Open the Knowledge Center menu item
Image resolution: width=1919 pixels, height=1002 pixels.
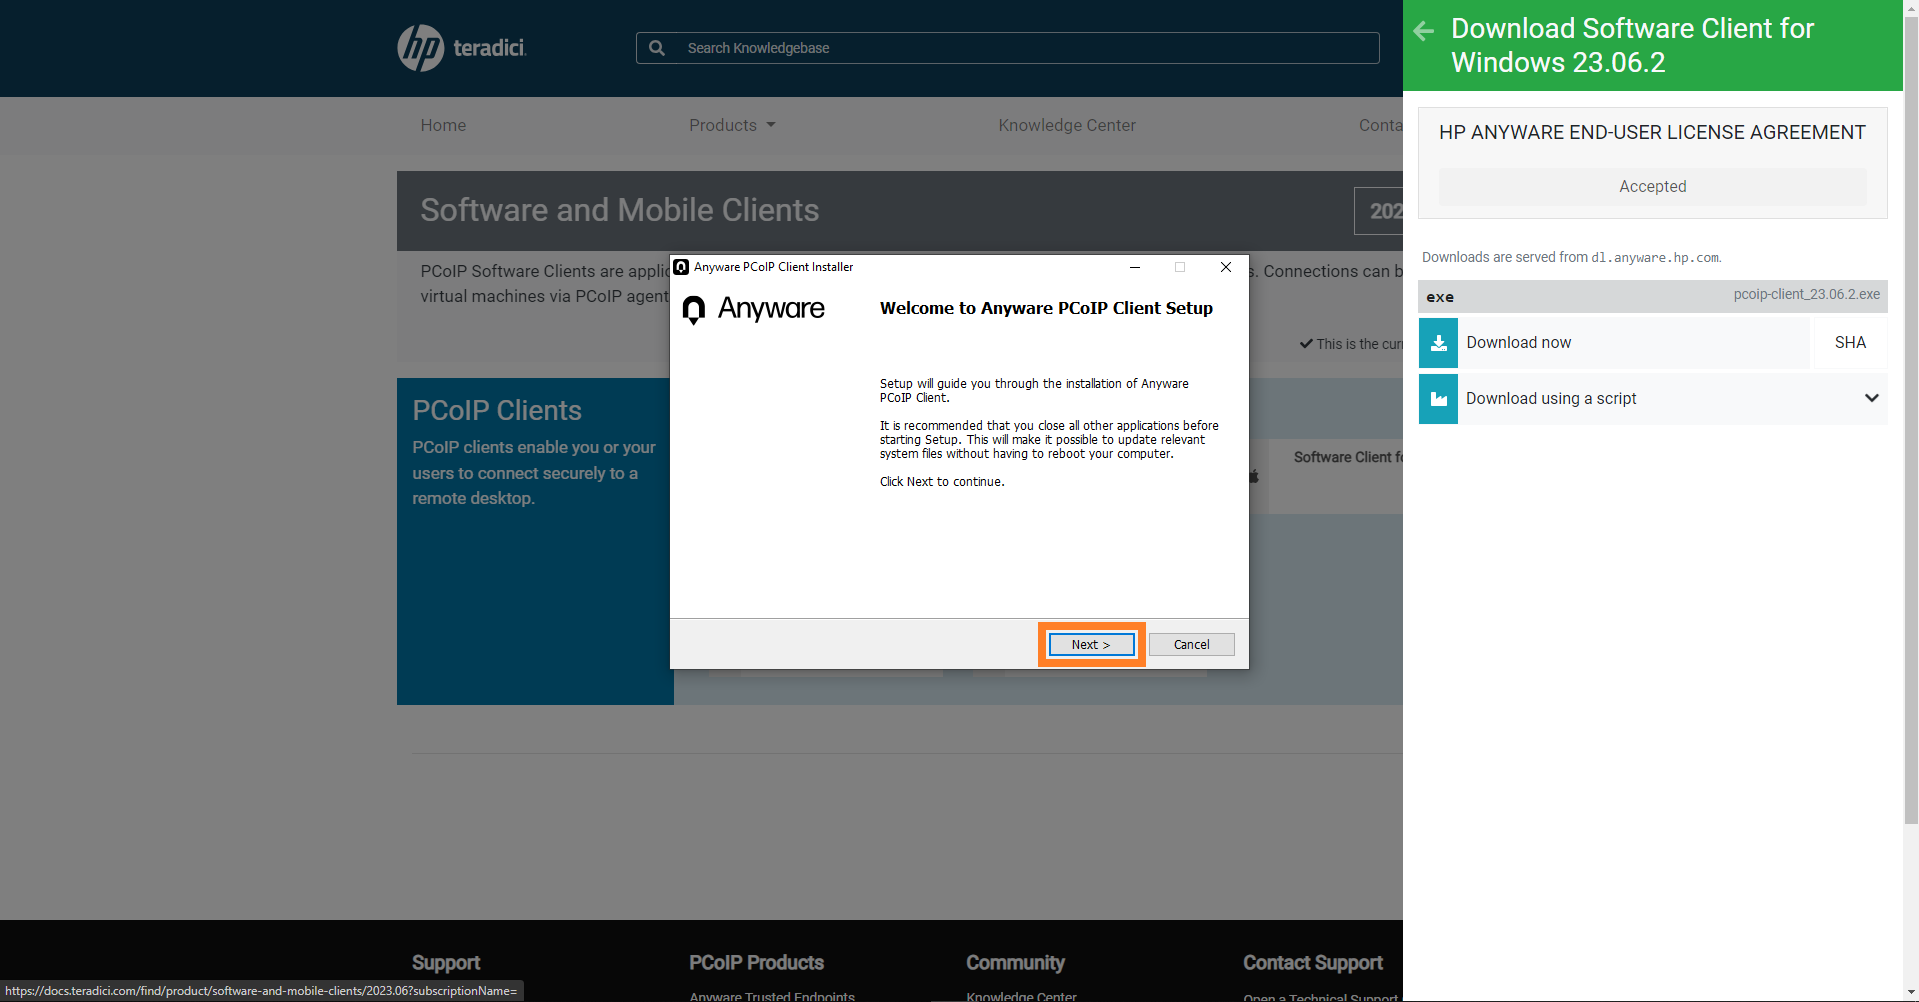coord(1066,125)
